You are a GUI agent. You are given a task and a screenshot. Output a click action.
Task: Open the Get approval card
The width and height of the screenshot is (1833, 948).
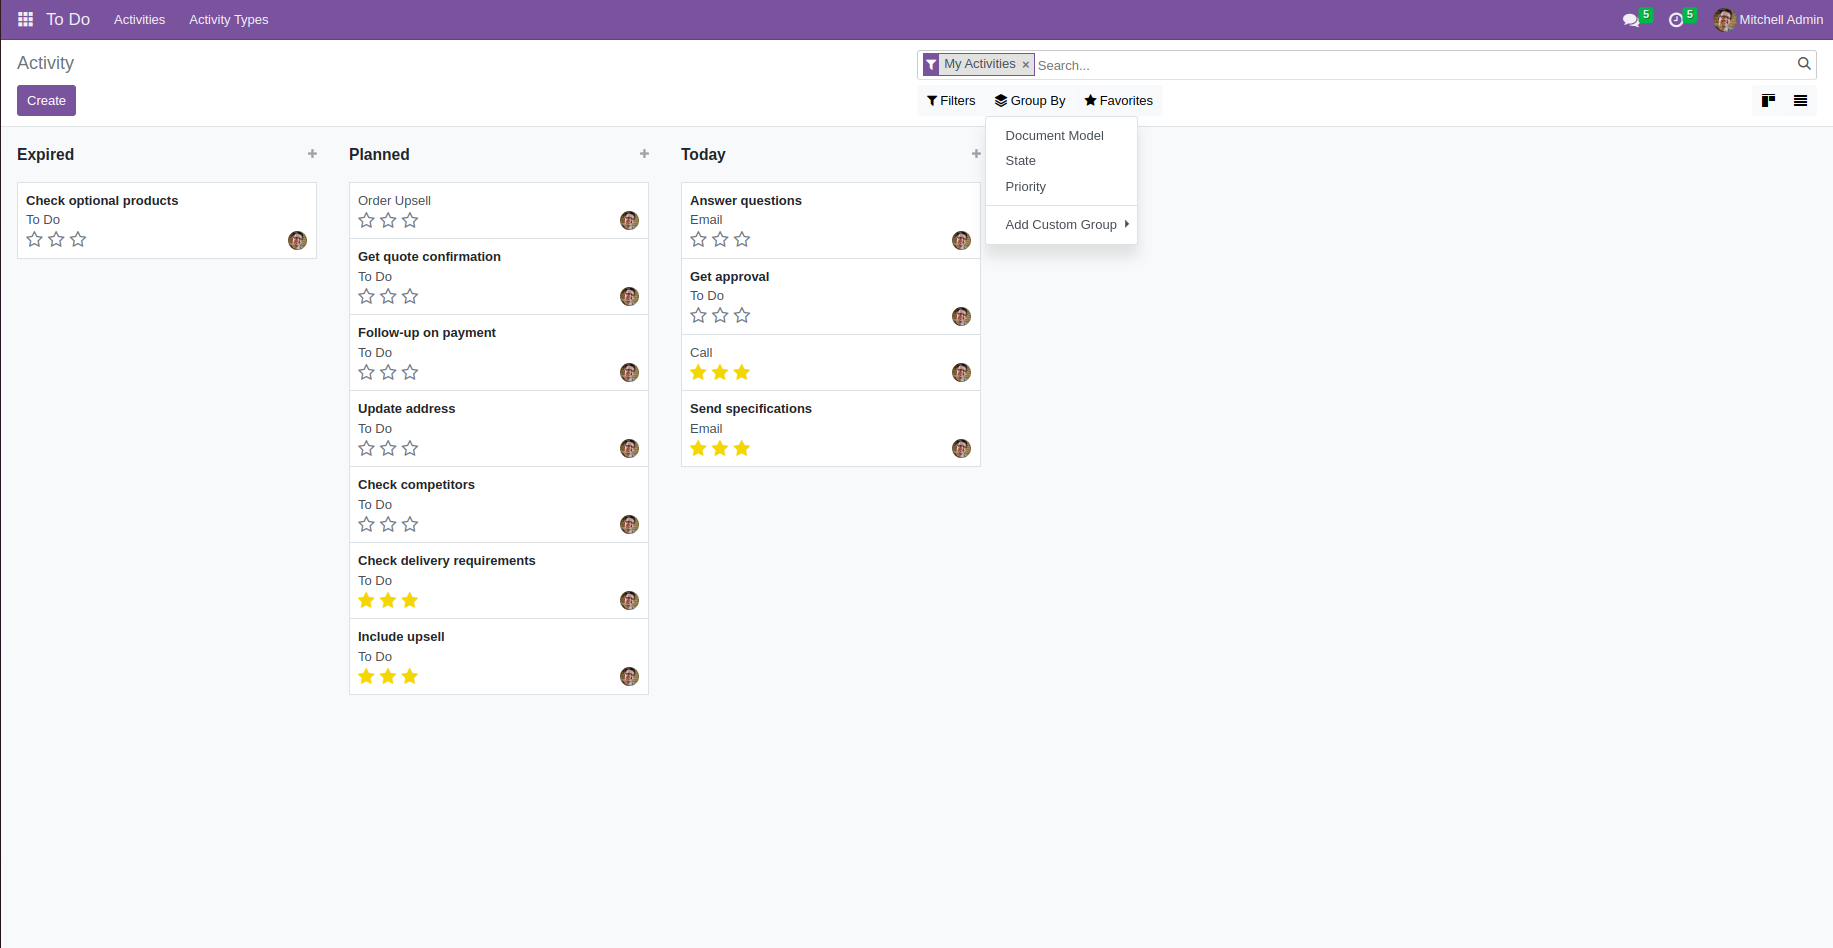(830, 296)
